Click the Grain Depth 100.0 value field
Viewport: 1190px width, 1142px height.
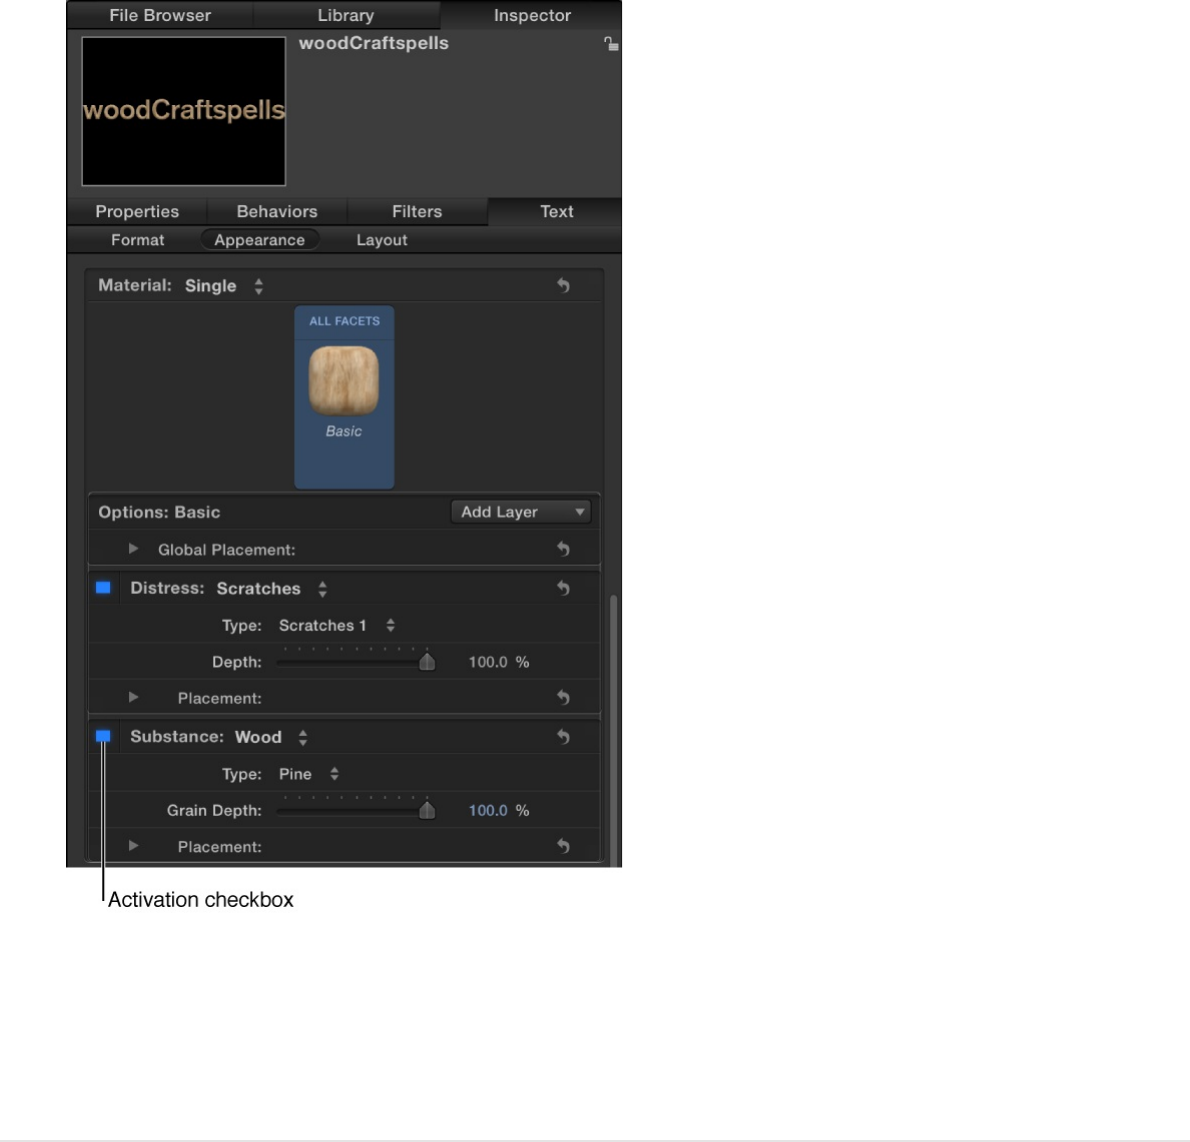tap(487, 811)
